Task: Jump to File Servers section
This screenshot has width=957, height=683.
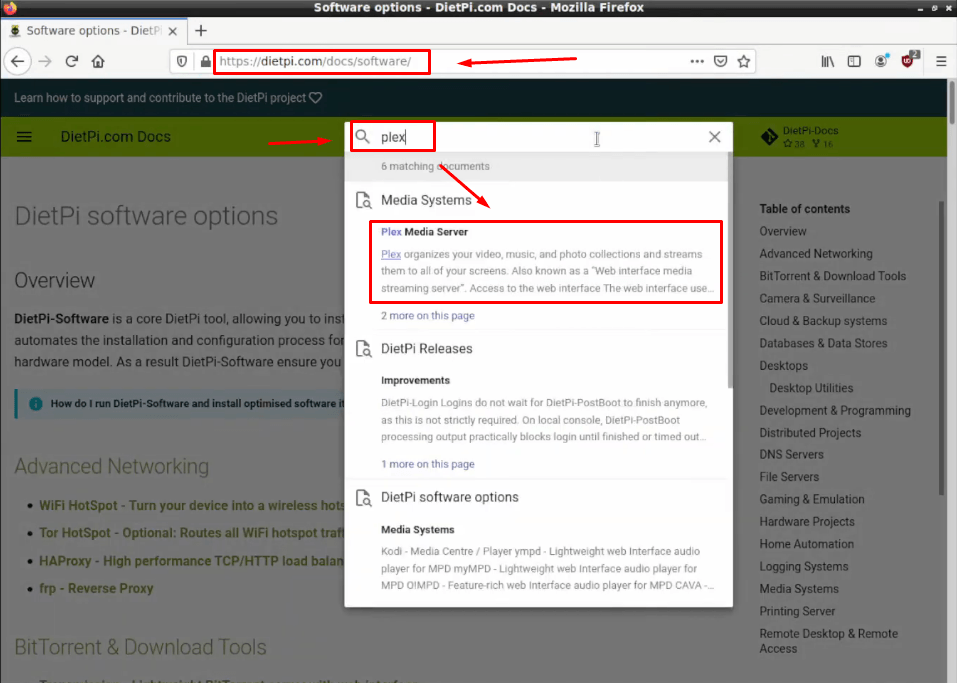Action: click(x=789, y=477)
